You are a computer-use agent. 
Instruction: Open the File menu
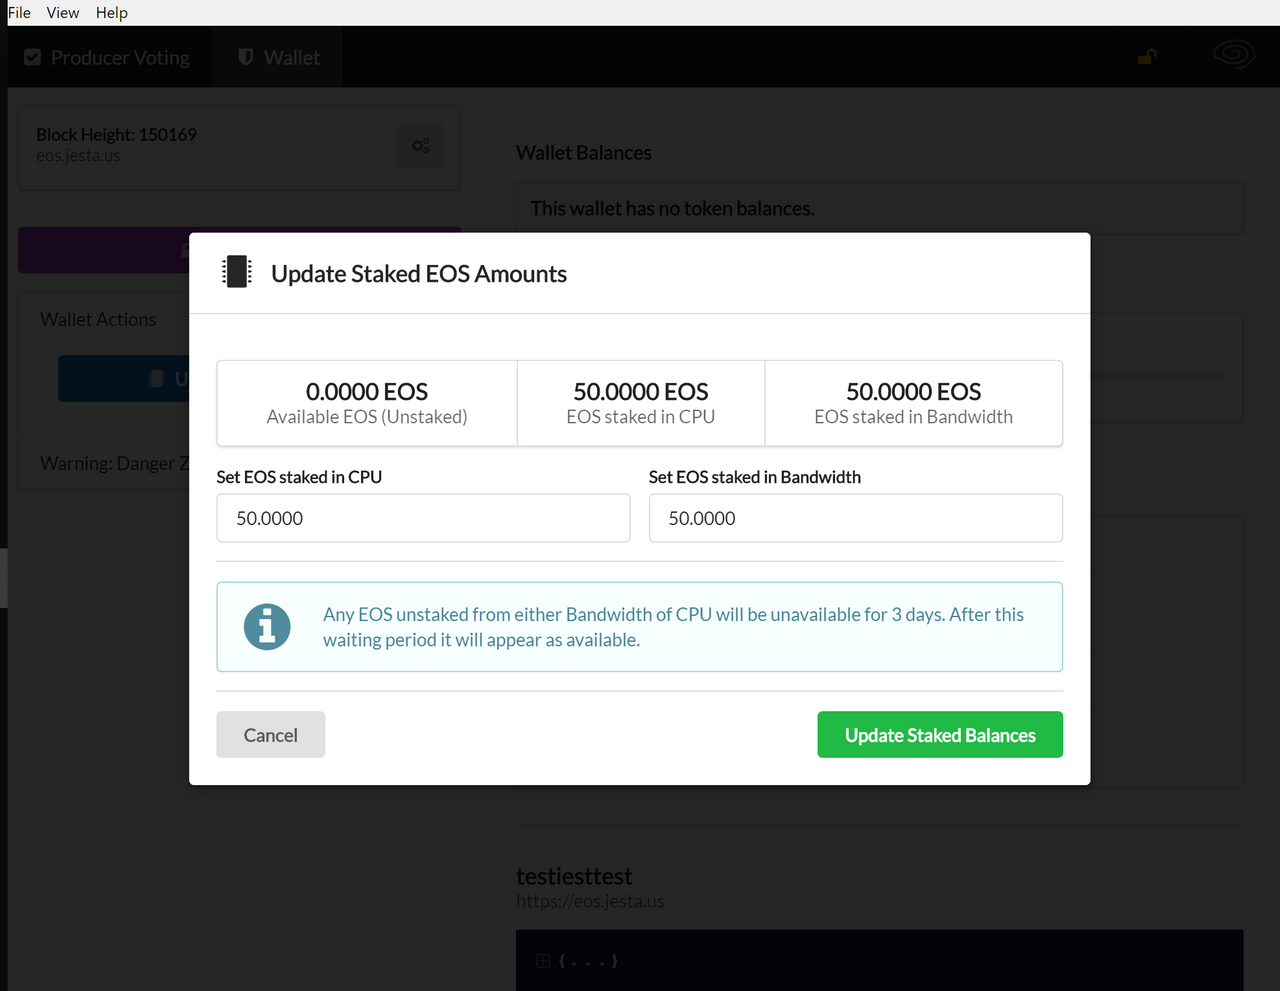(19, 13)
